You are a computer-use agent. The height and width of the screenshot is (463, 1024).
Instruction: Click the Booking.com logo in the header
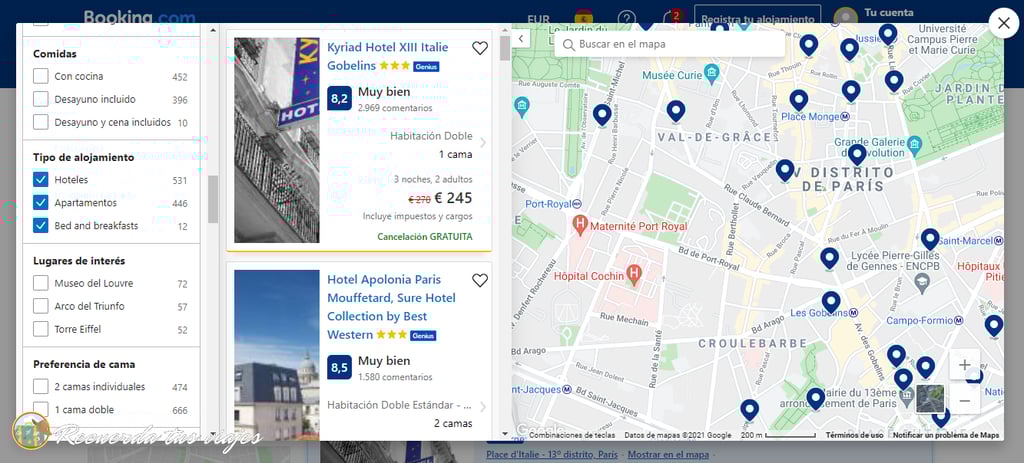(x=140, y=16)
